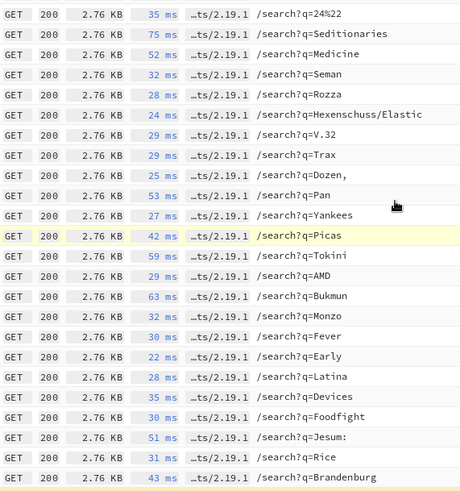
Task: Select the /search?q=24%22 request row
Action: 230,14
